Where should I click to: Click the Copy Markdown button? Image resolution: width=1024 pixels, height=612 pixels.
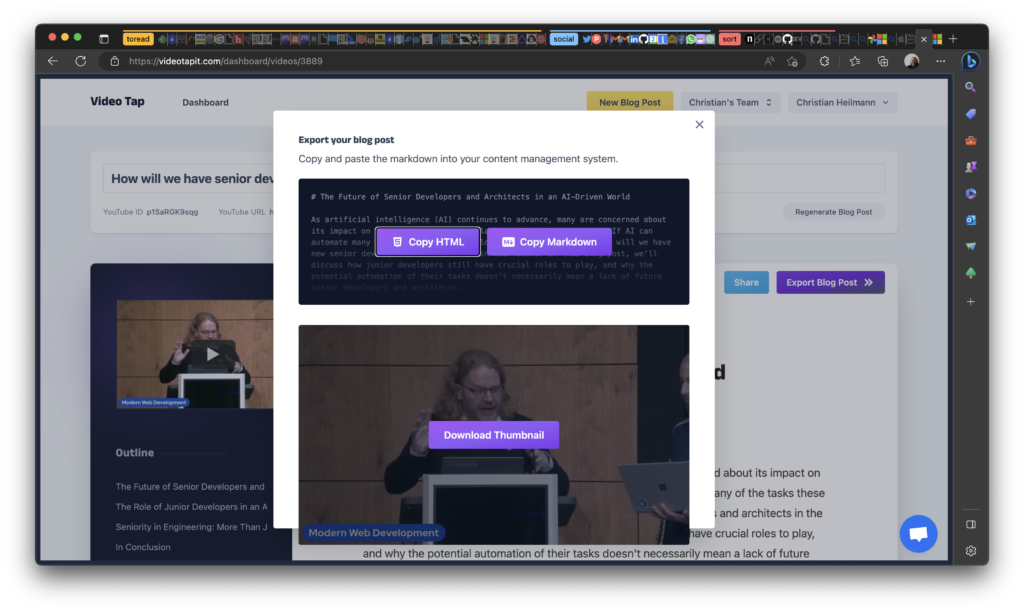click(549, 242)
